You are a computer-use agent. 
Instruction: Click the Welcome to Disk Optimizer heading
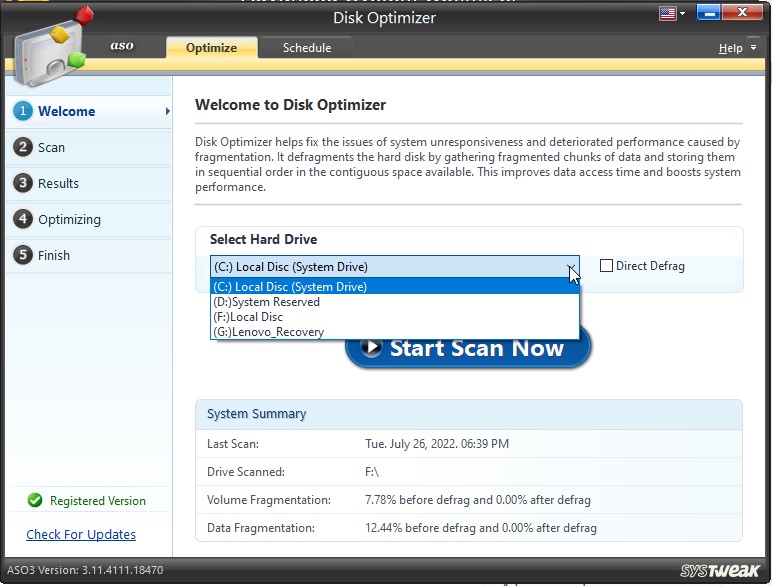click(290, 105)
